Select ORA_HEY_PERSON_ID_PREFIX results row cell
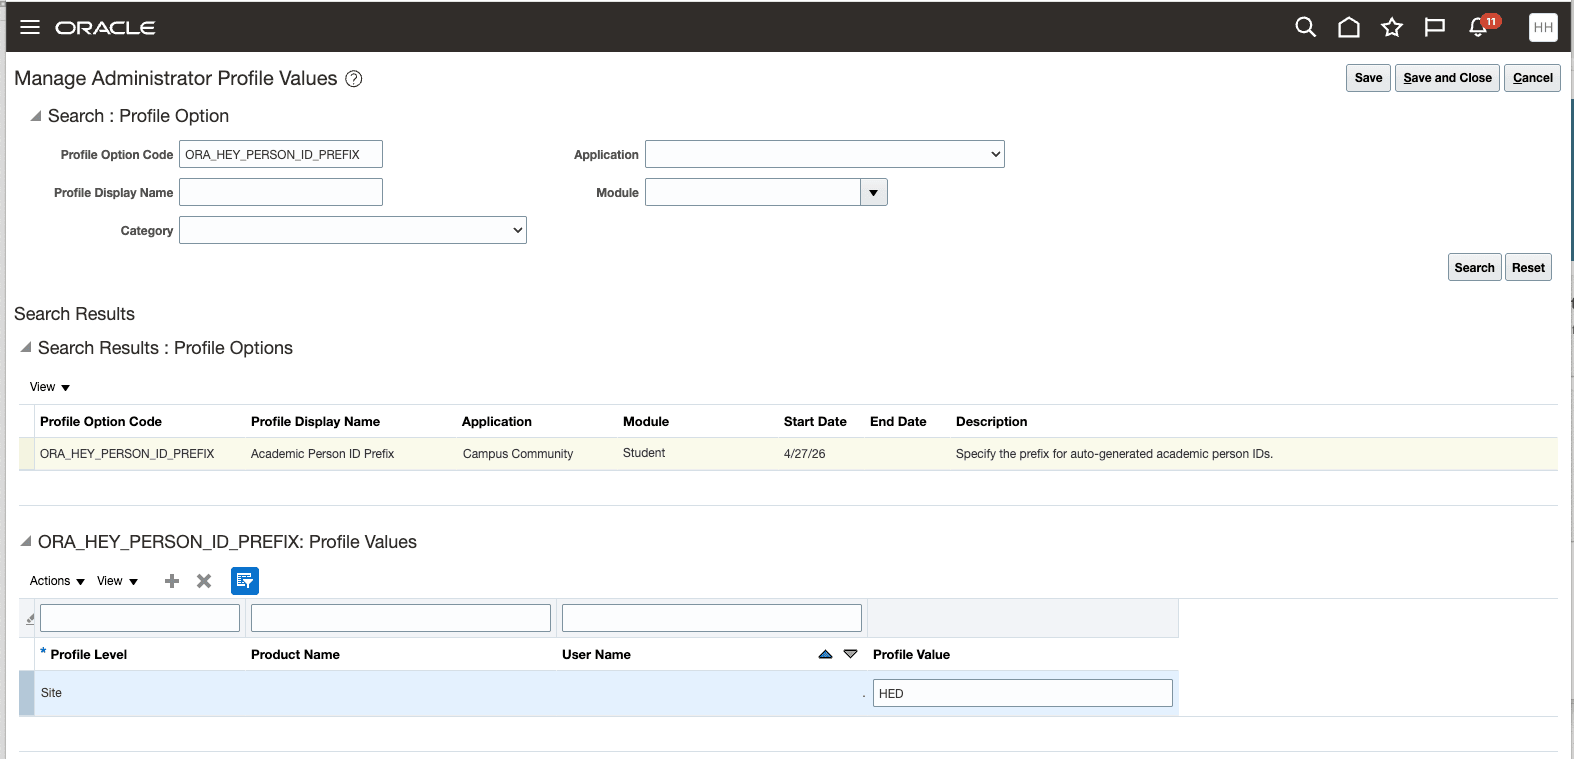The image size is (1574, 759). tap(127, 454)
